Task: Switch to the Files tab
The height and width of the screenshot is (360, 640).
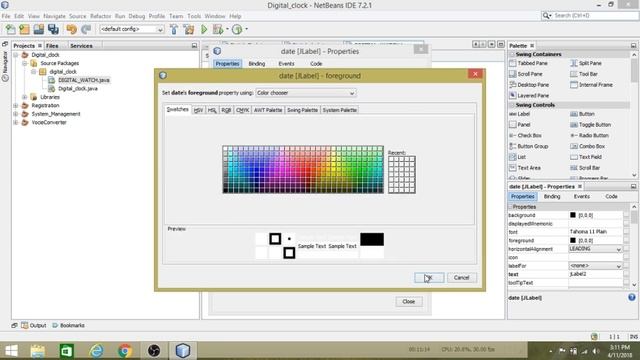Action: (x=52, y=46)
